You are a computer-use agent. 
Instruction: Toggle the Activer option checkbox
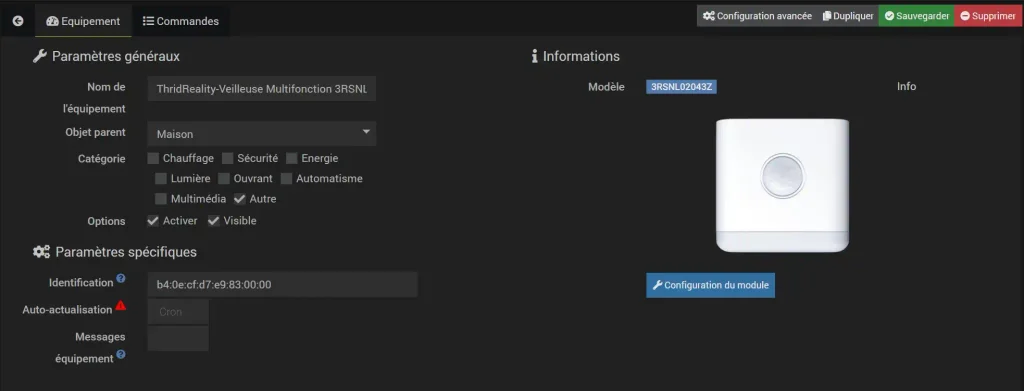point(153,221)
